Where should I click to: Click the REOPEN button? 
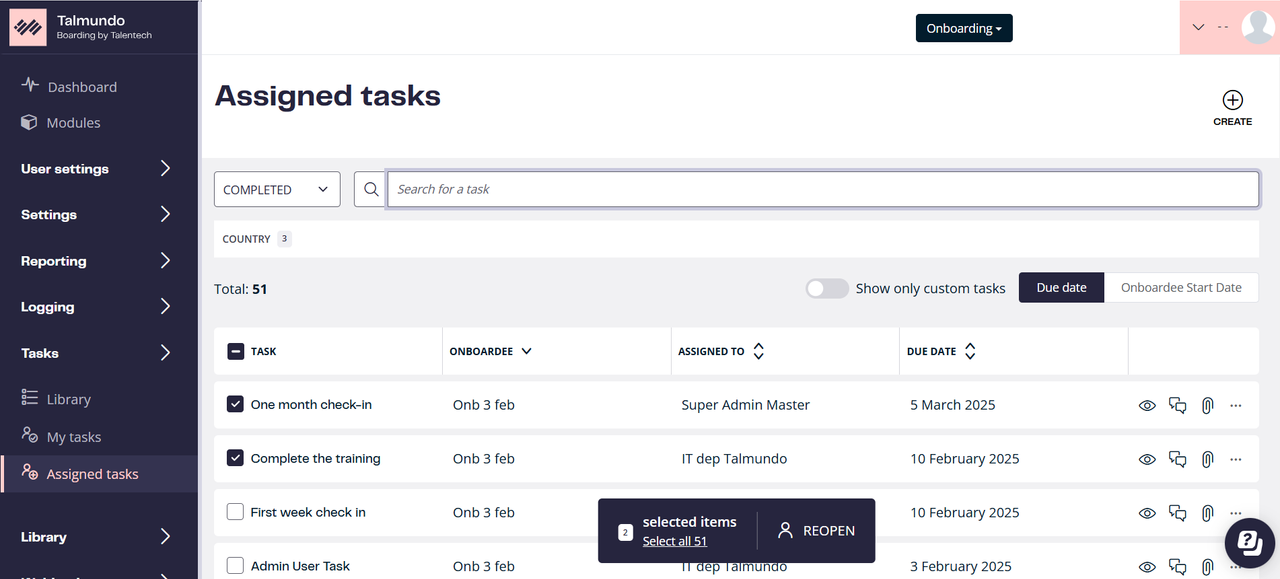(x=816, y=531)
